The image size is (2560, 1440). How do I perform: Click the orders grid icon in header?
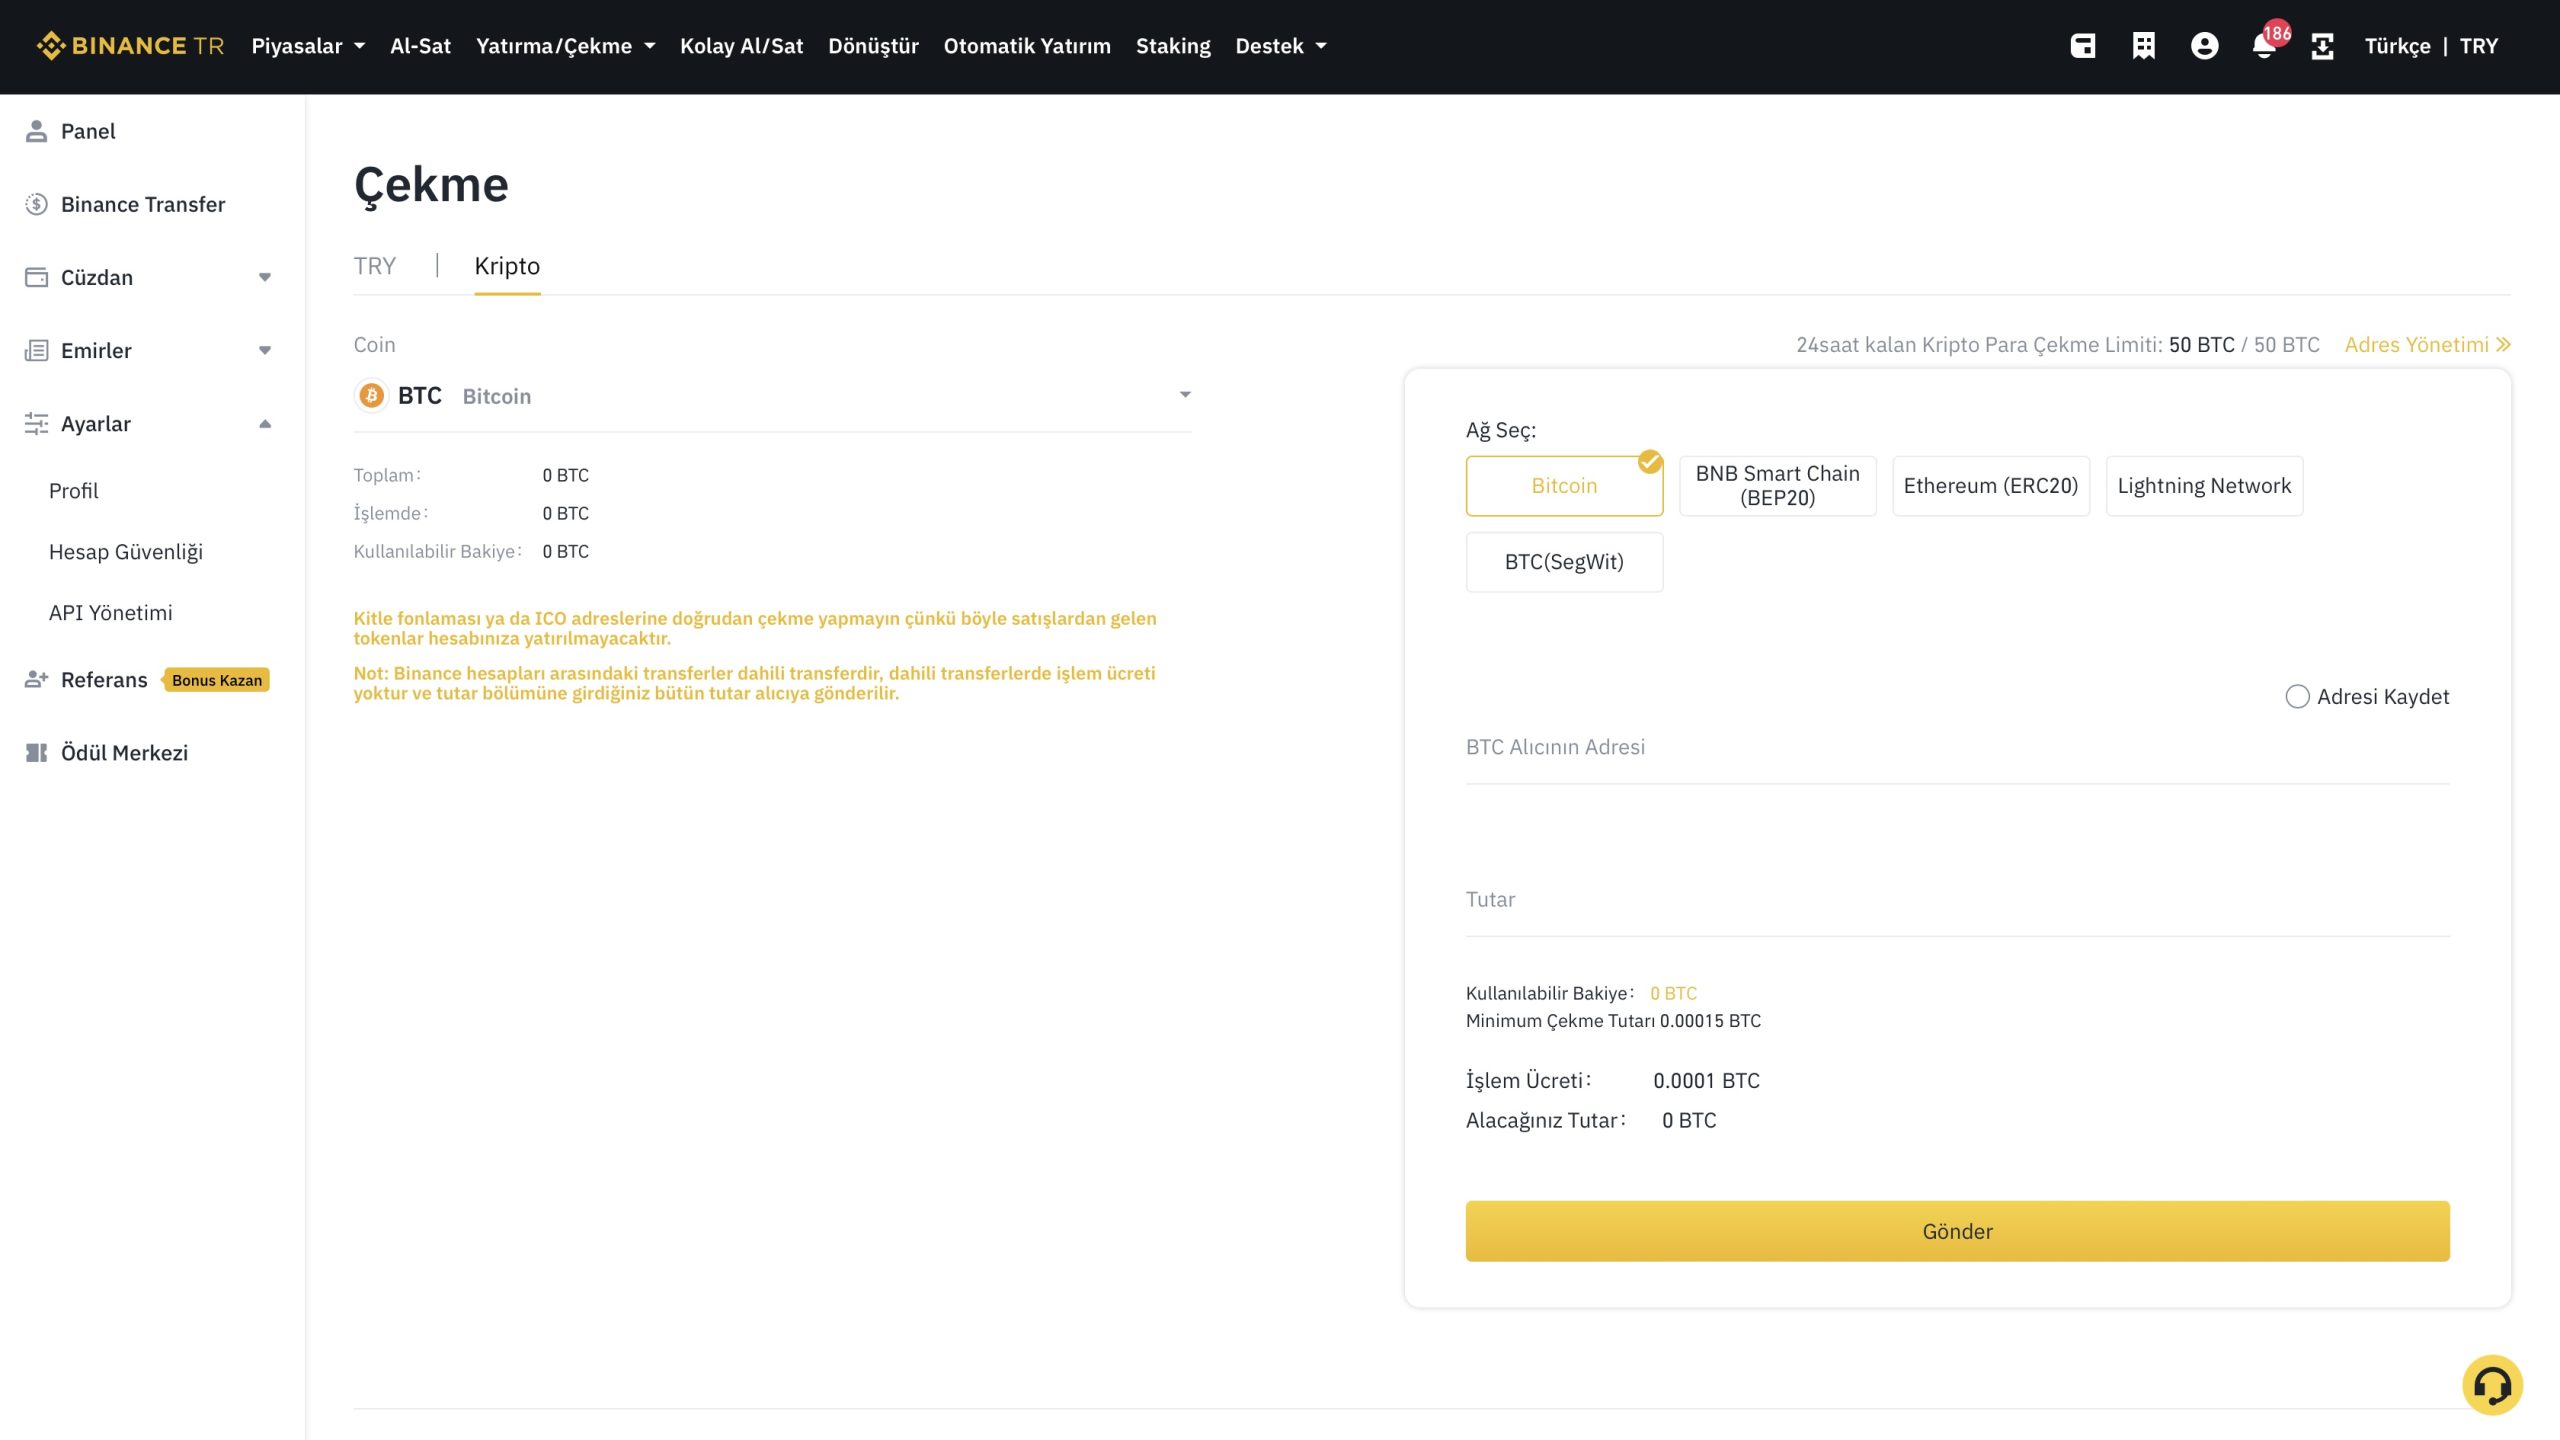[2143, 46]
